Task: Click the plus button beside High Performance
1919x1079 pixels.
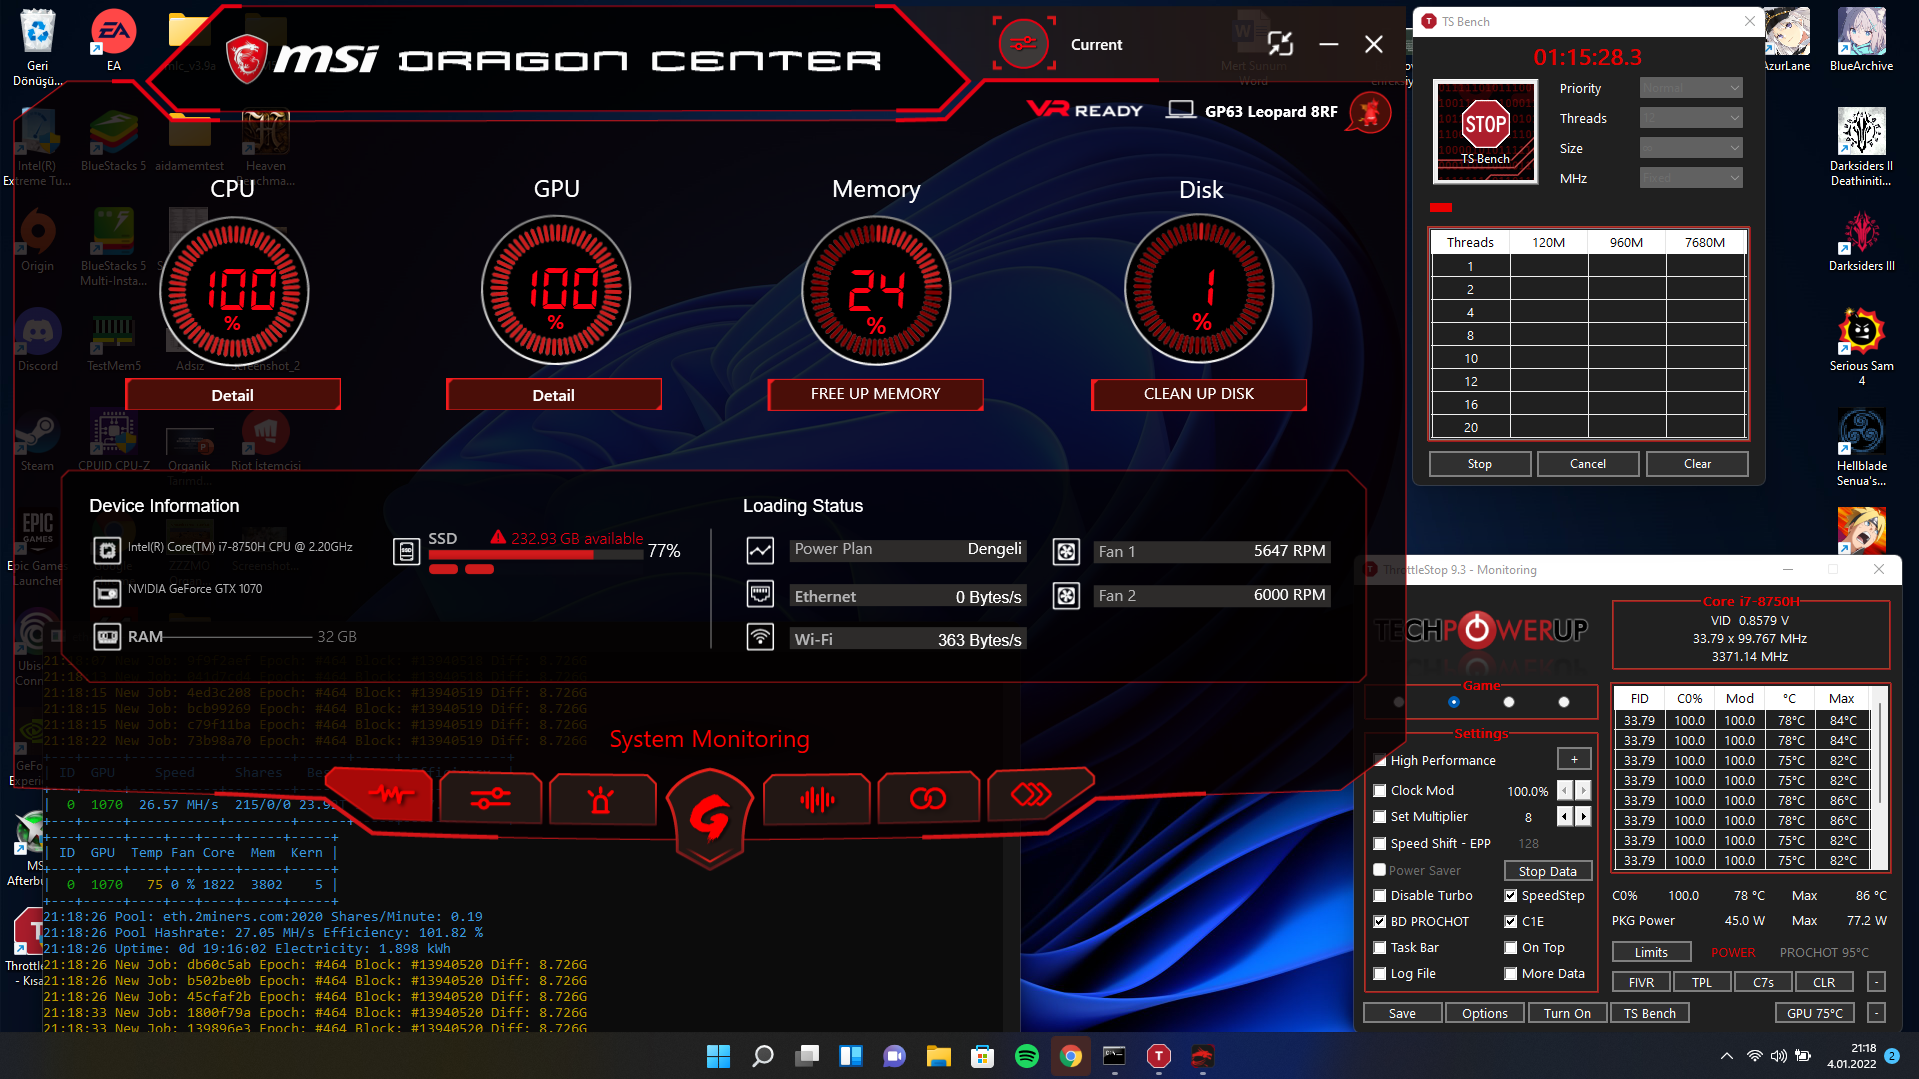Action: coord(1574,760)
